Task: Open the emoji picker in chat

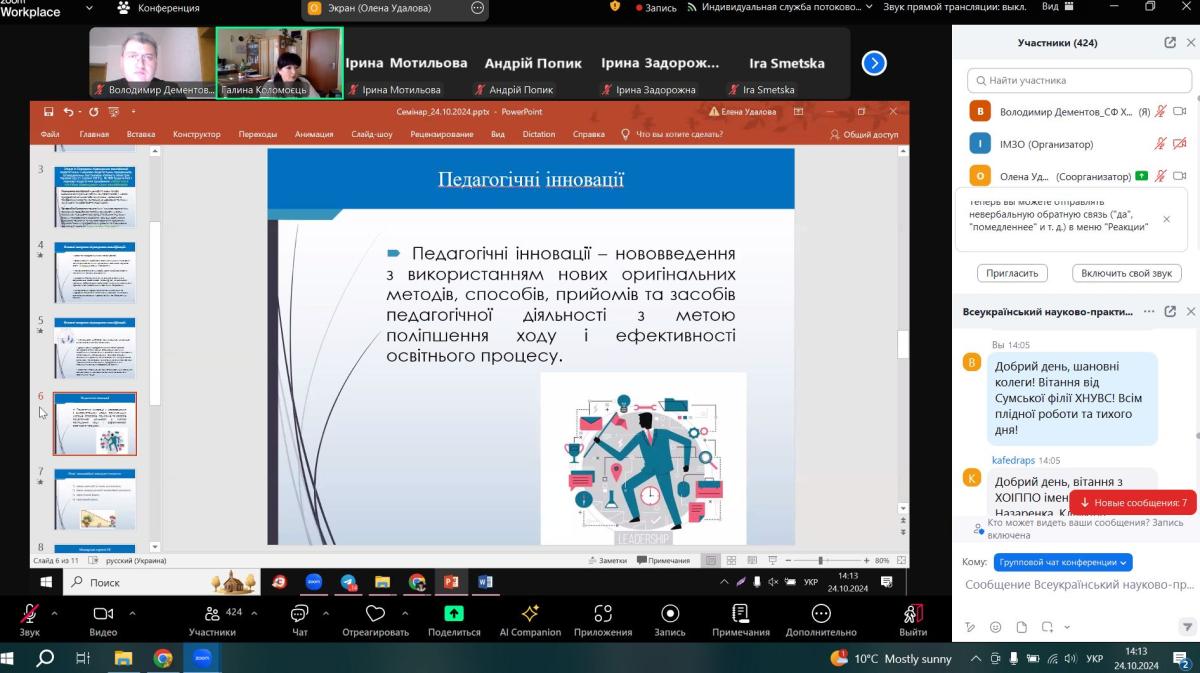Action: pyautogui.click(x=995, y=627)
